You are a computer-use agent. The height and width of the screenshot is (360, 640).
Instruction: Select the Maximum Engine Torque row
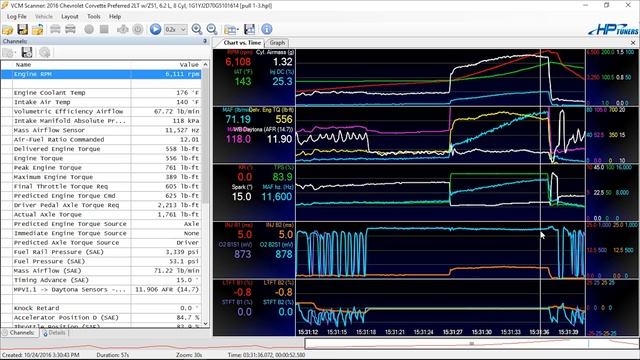pos(101,178)
